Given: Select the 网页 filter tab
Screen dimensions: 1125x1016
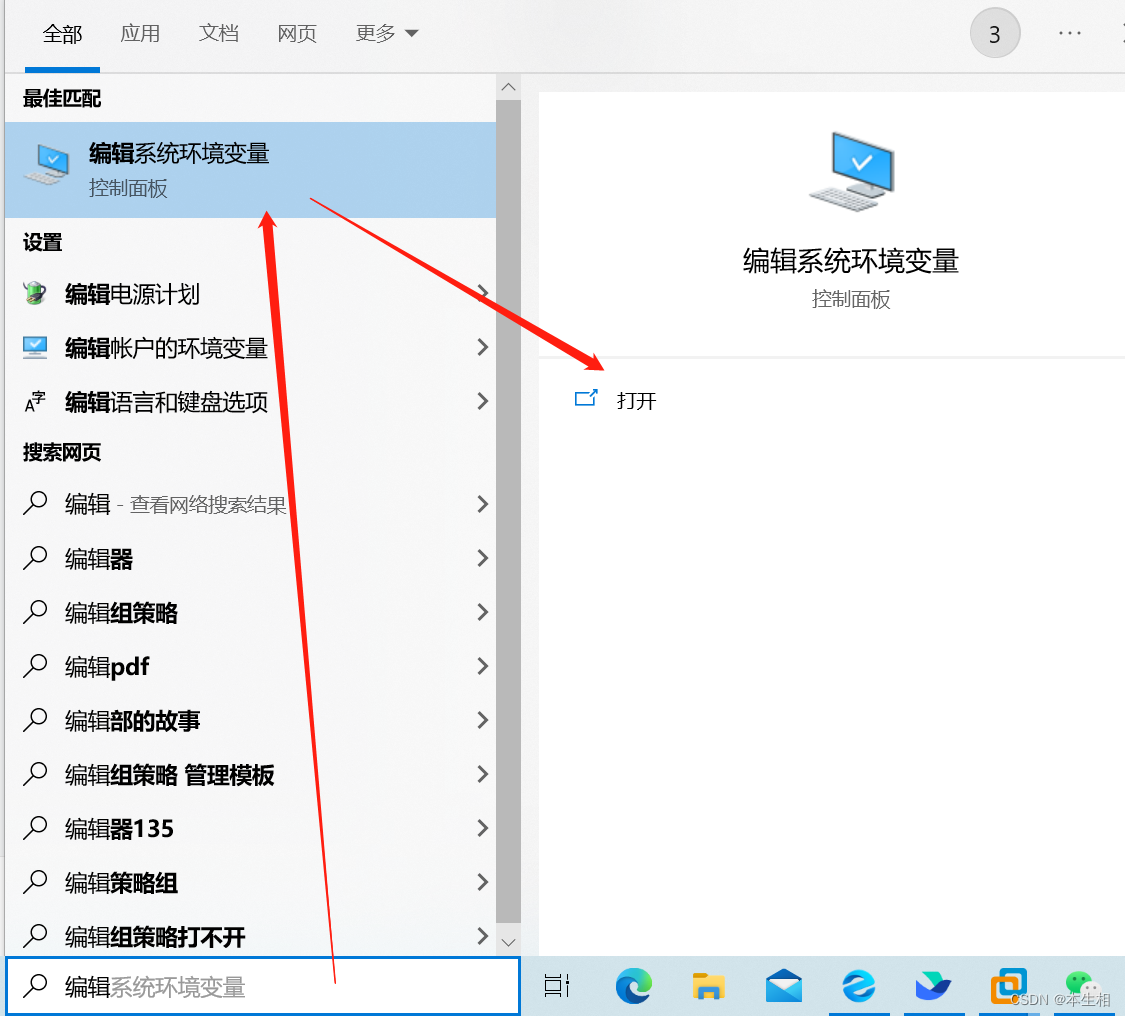Looking at the screenshot, I should (x=297, y=33).
